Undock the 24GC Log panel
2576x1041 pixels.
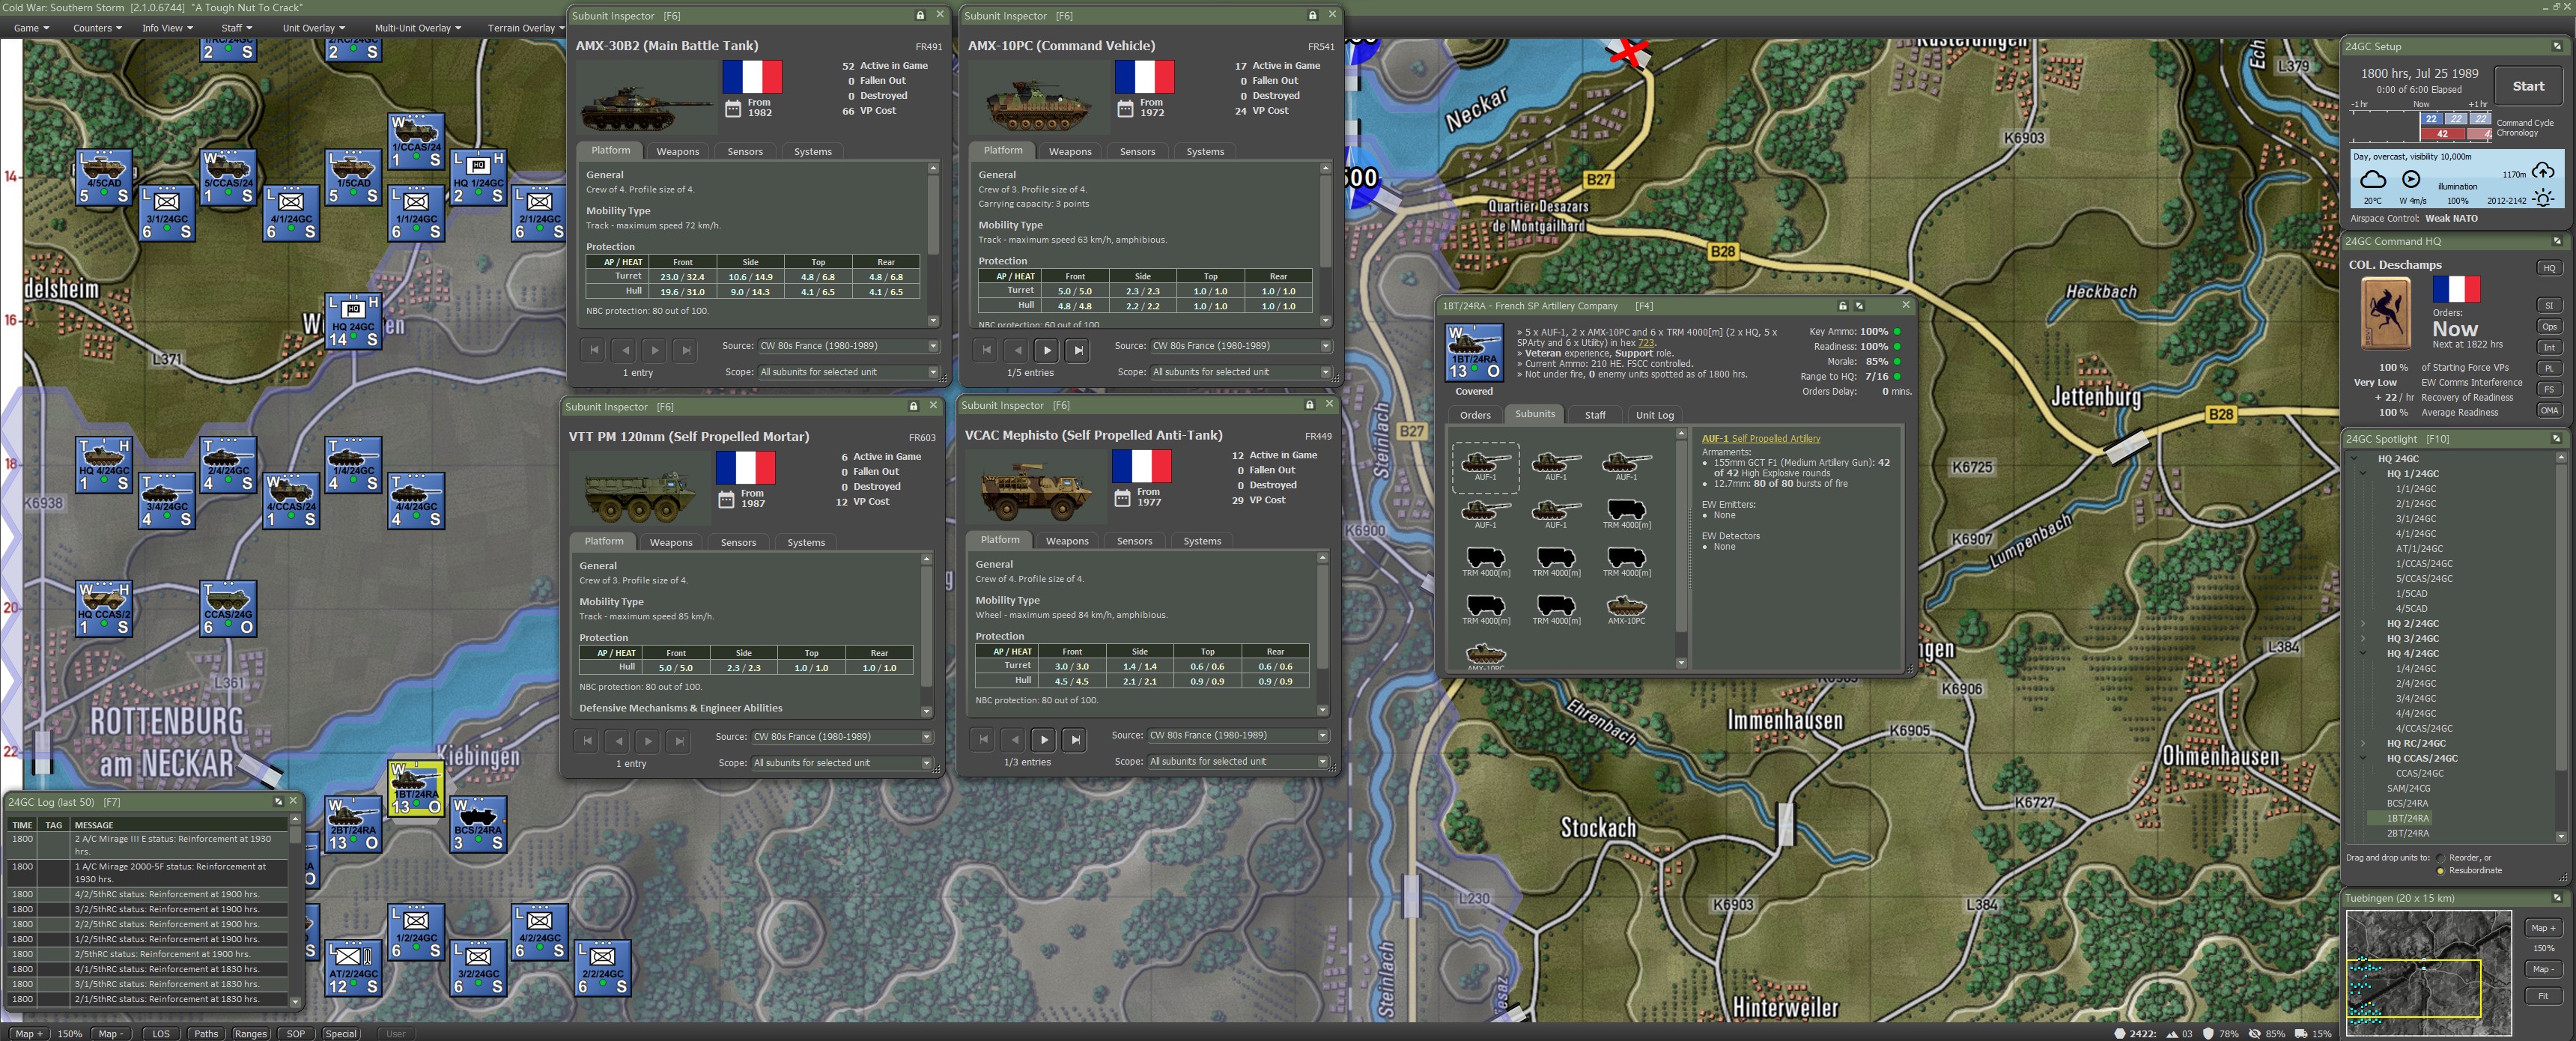(x=278, y=802)
